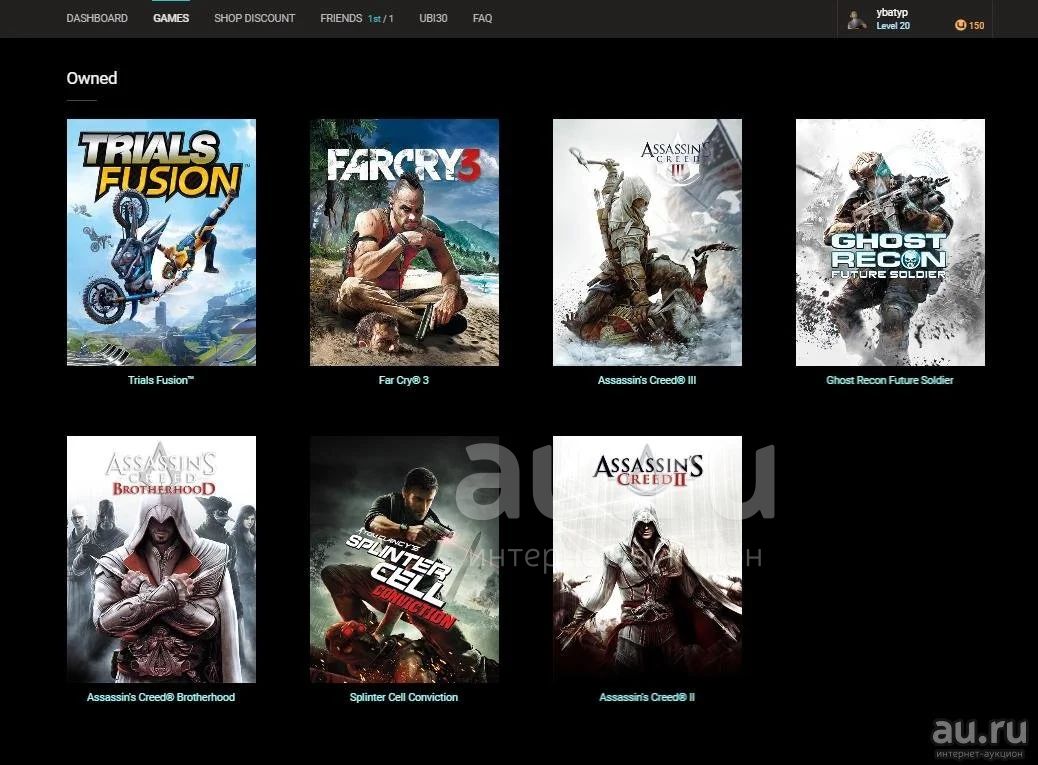Click the Splinter Cell Conviction title link
The image size is (1038, 765).
click(x=404, y=697)
